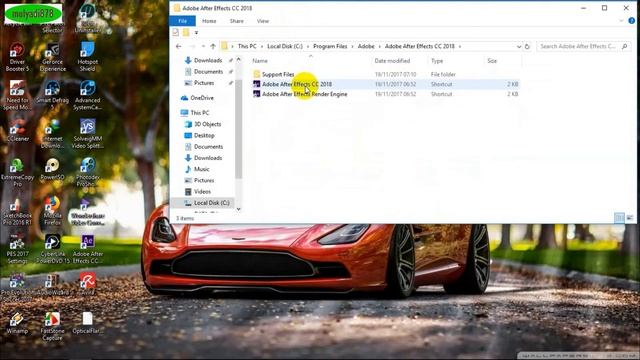This screenshot has width=640, height=360.
Task: Click the CyberLink PowerDVD 15 desktop icon
Action: pyautogui.click(x=52, y=249)
